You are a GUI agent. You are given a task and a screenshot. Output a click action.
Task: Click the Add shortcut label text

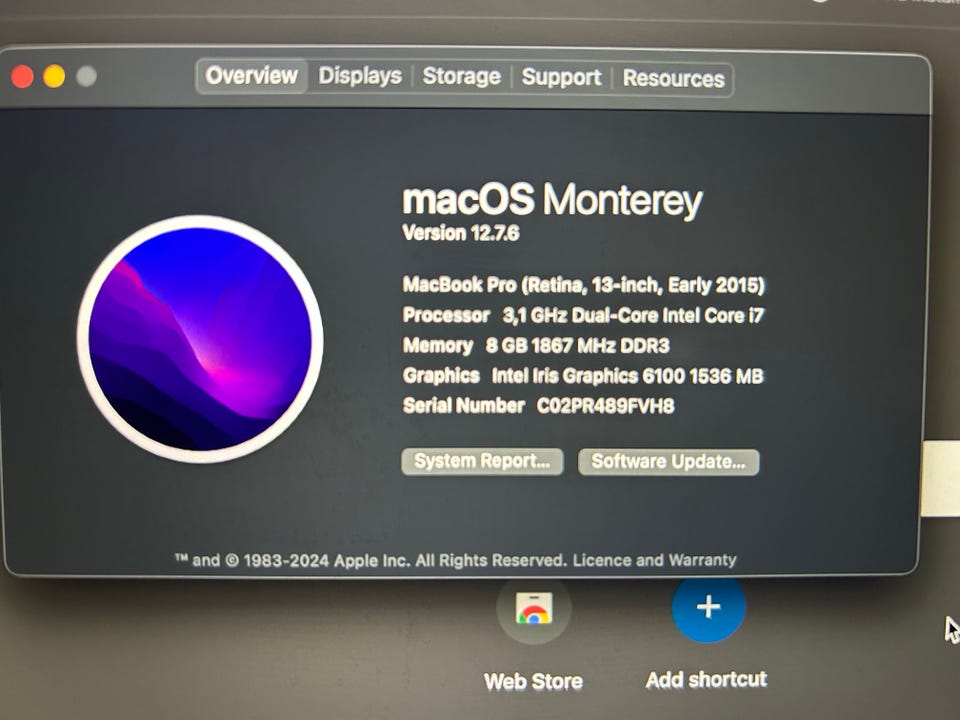pyautogui.click(x=706, y=680)
